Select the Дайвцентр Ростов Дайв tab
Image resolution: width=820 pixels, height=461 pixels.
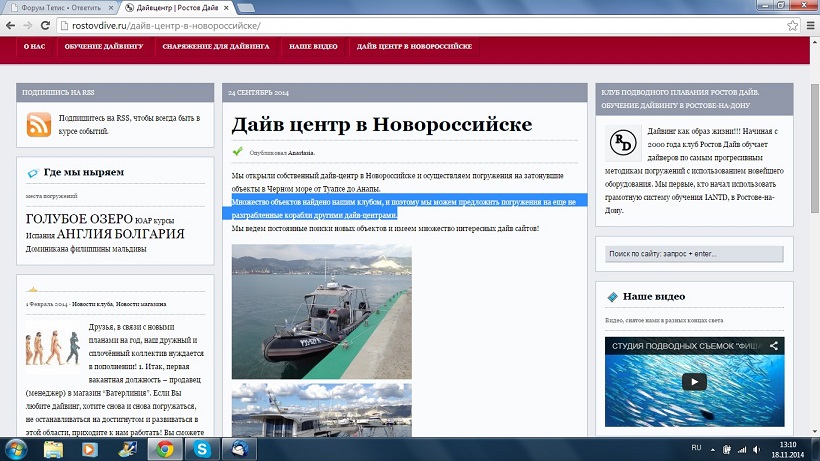(176, 8)
